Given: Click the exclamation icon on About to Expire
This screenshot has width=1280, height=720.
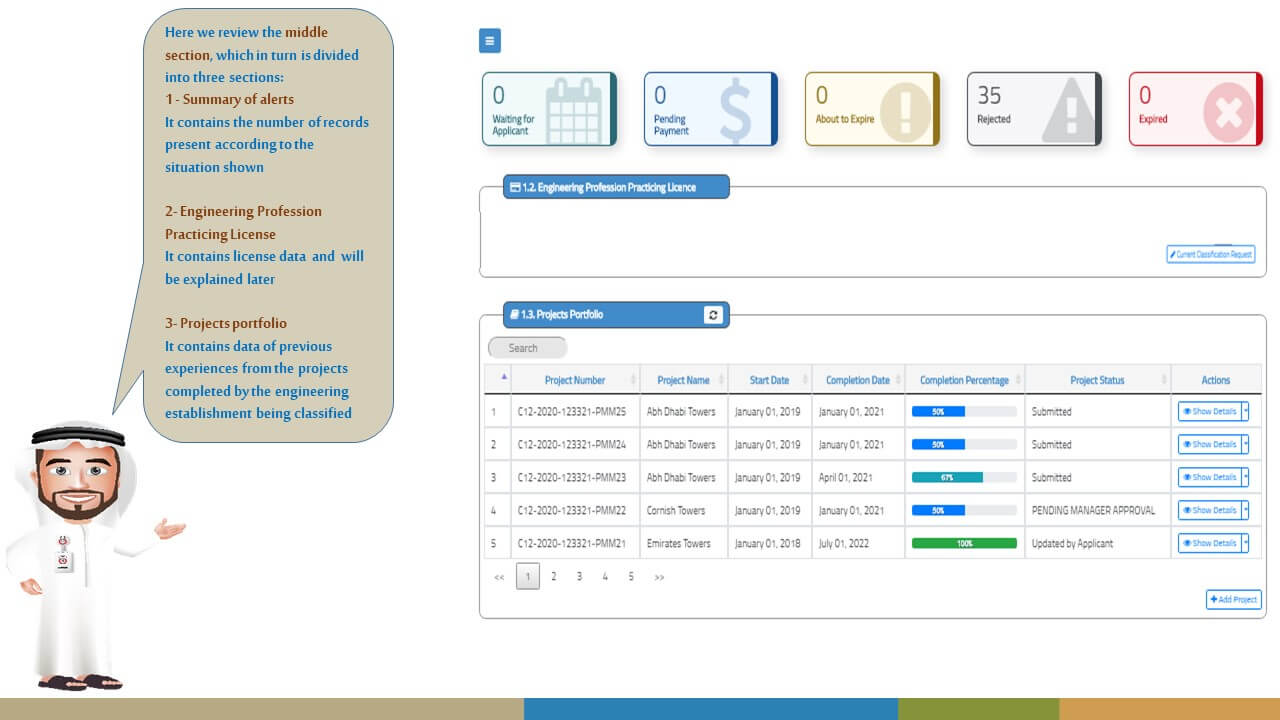Looking at the screenshot, I should tap(903, 111).
